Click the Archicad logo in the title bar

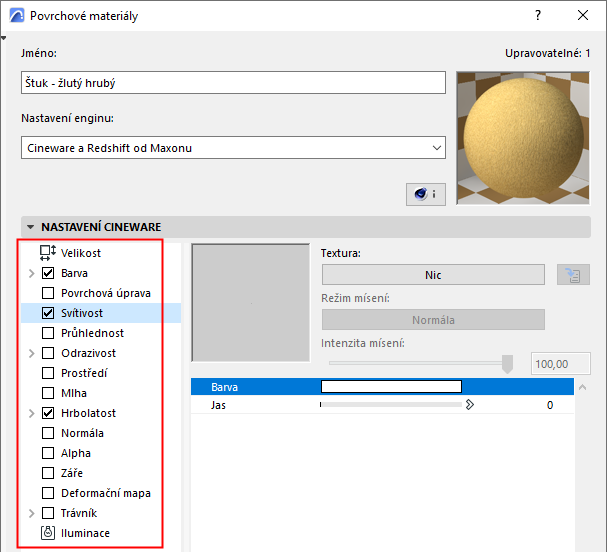click(x=17, y=16)
